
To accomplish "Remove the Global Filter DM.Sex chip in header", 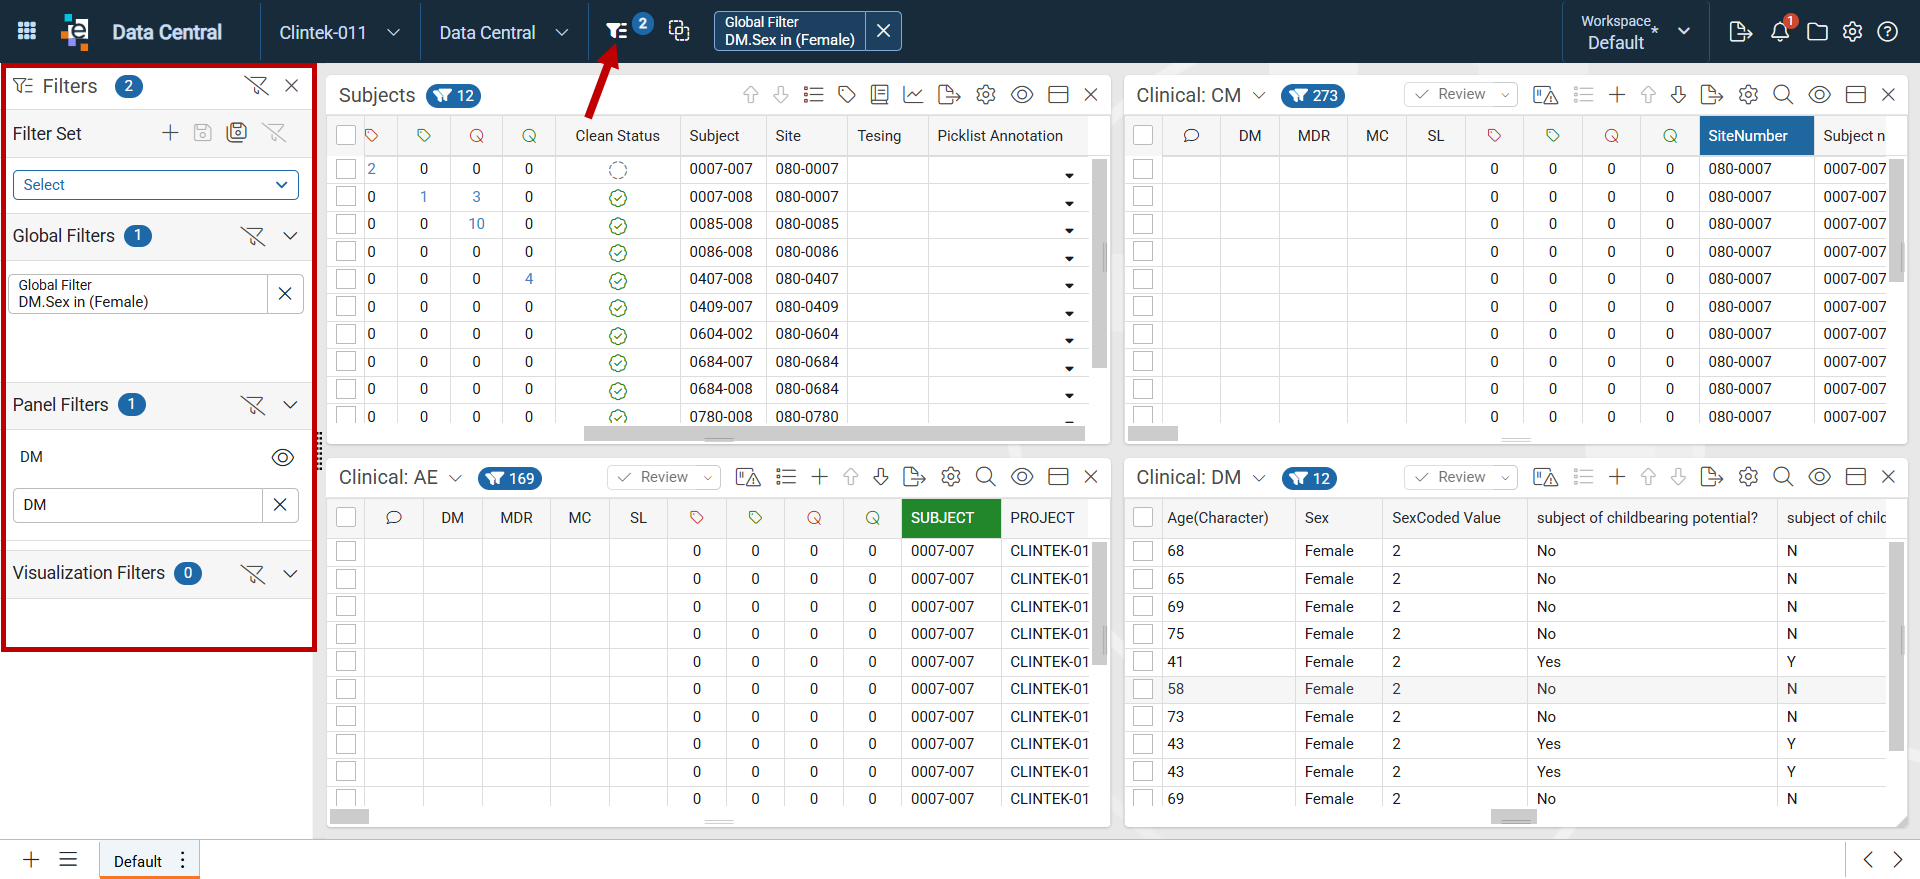I will click(x=883, y=31).
